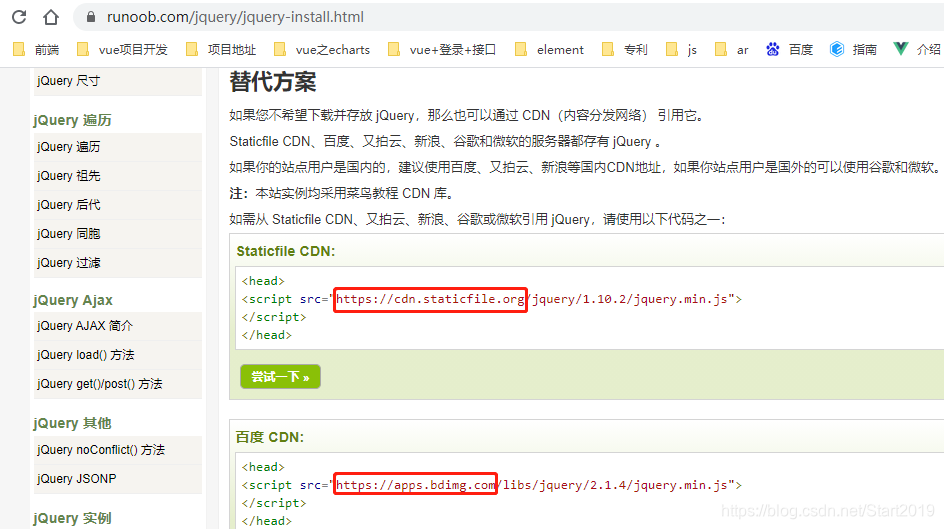
Task: Open jQuery 同胞 sidebar link
Action: click(x=118, y=234)
